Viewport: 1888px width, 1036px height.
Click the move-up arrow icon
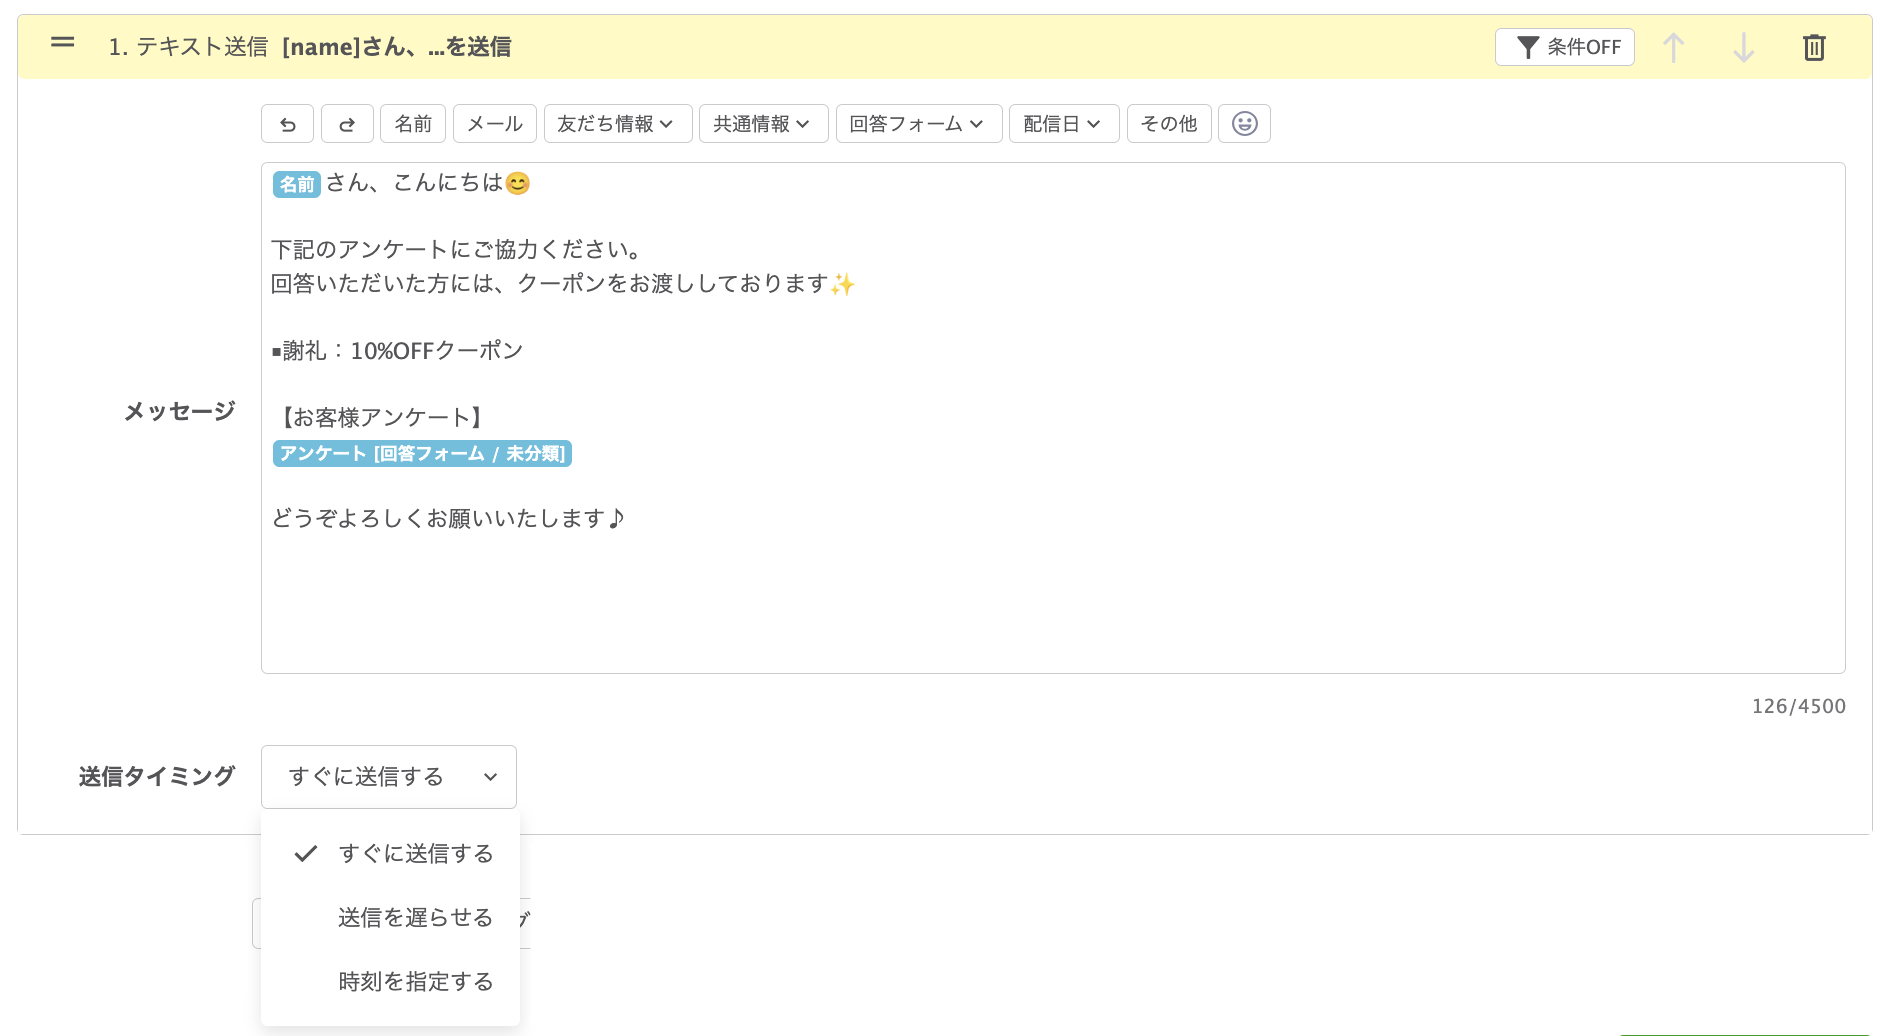(1673, 46)
